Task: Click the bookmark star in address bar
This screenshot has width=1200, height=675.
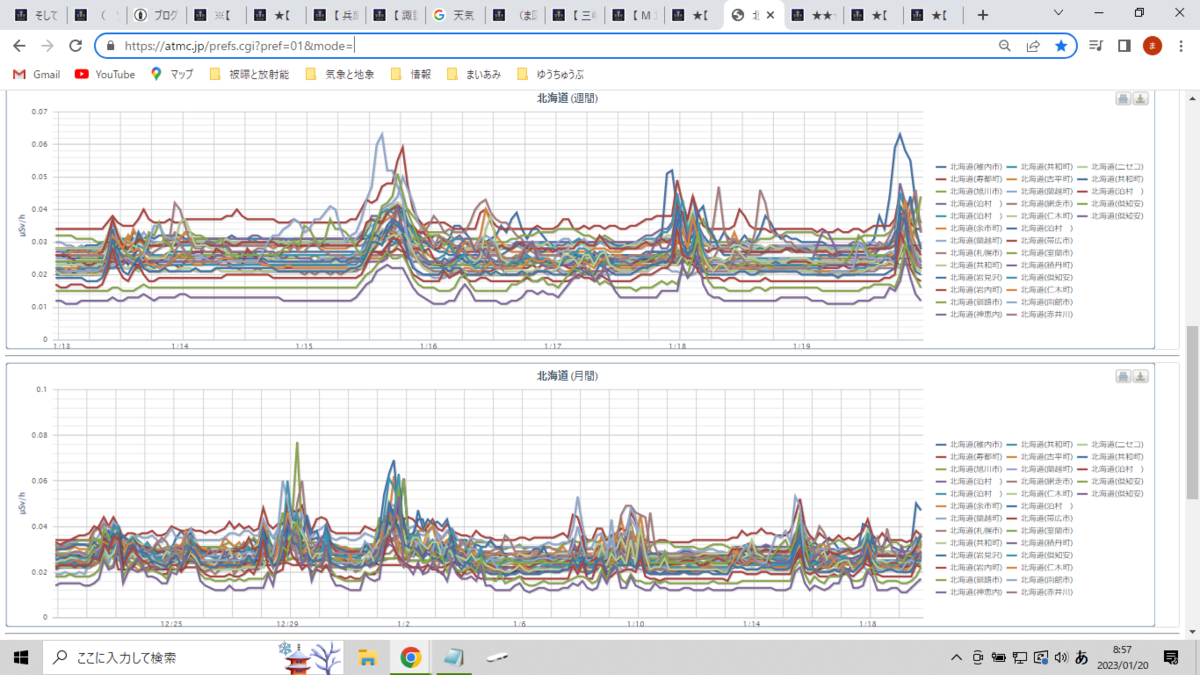Action: pos(1061,46)
